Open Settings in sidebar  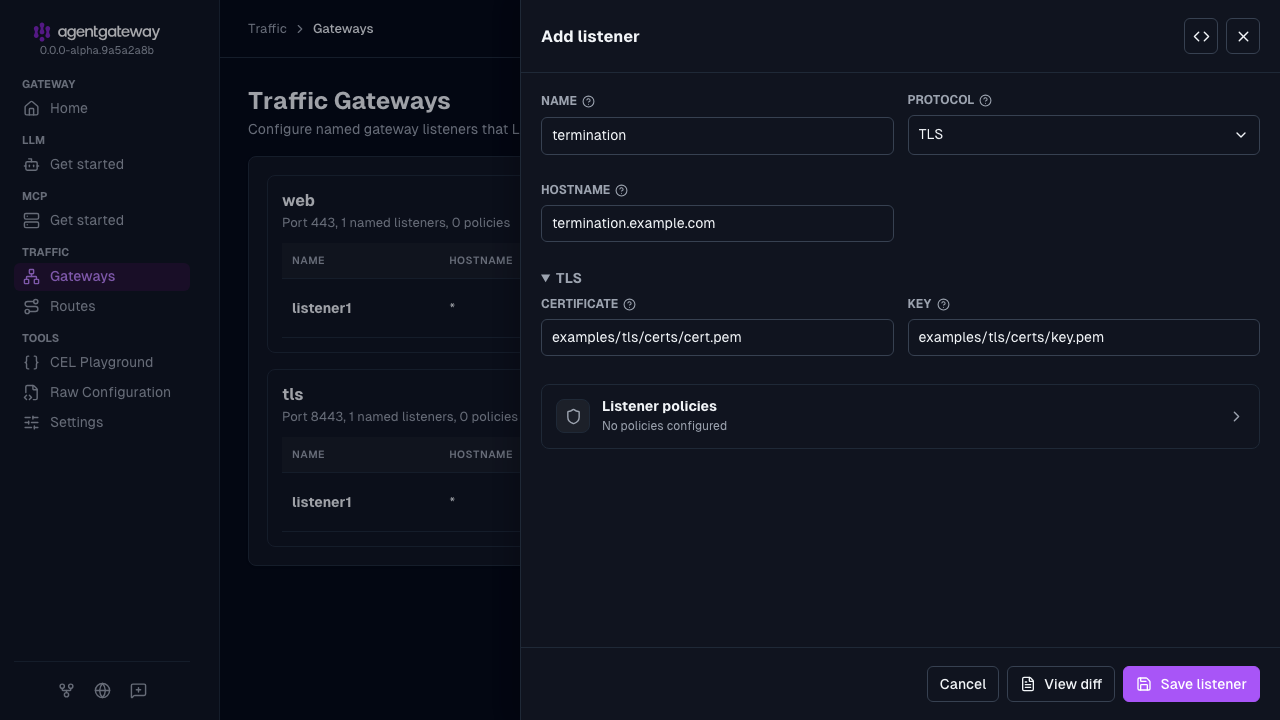click(102, 422)
